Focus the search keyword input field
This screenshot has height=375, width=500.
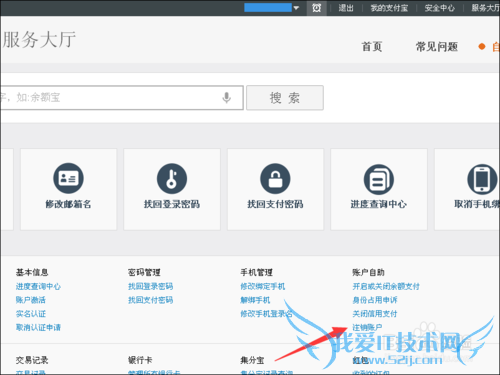[x=122, y=98]
